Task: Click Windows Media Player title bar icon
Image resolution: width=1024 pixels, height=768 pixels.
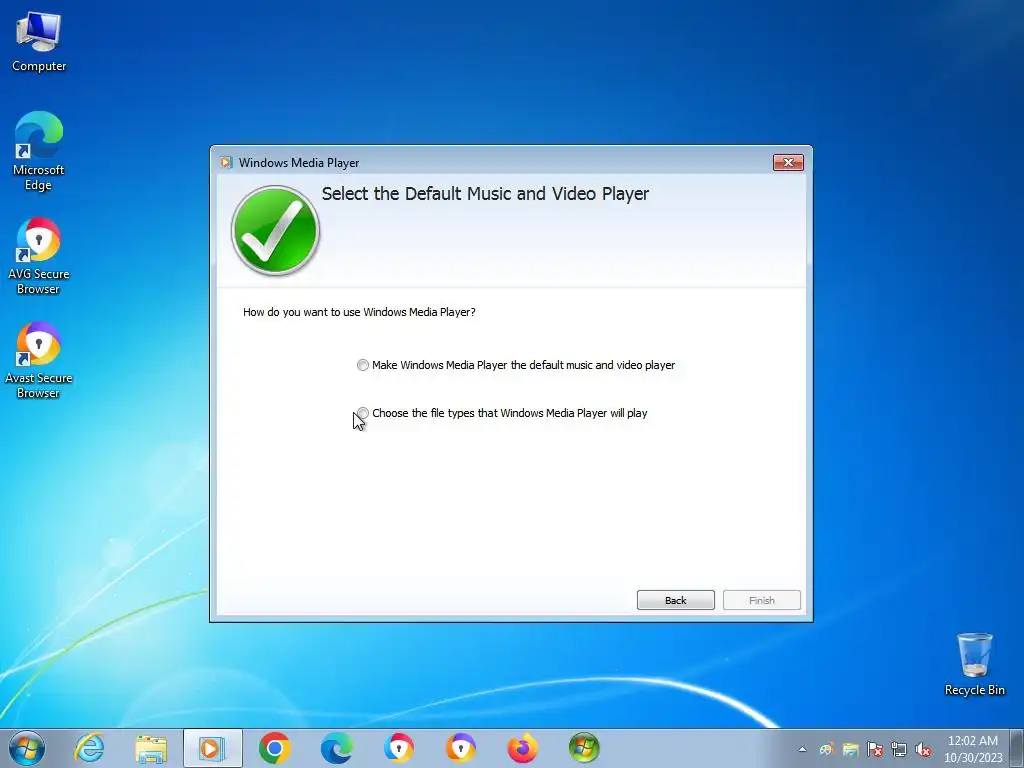Action: pos(226,163)
